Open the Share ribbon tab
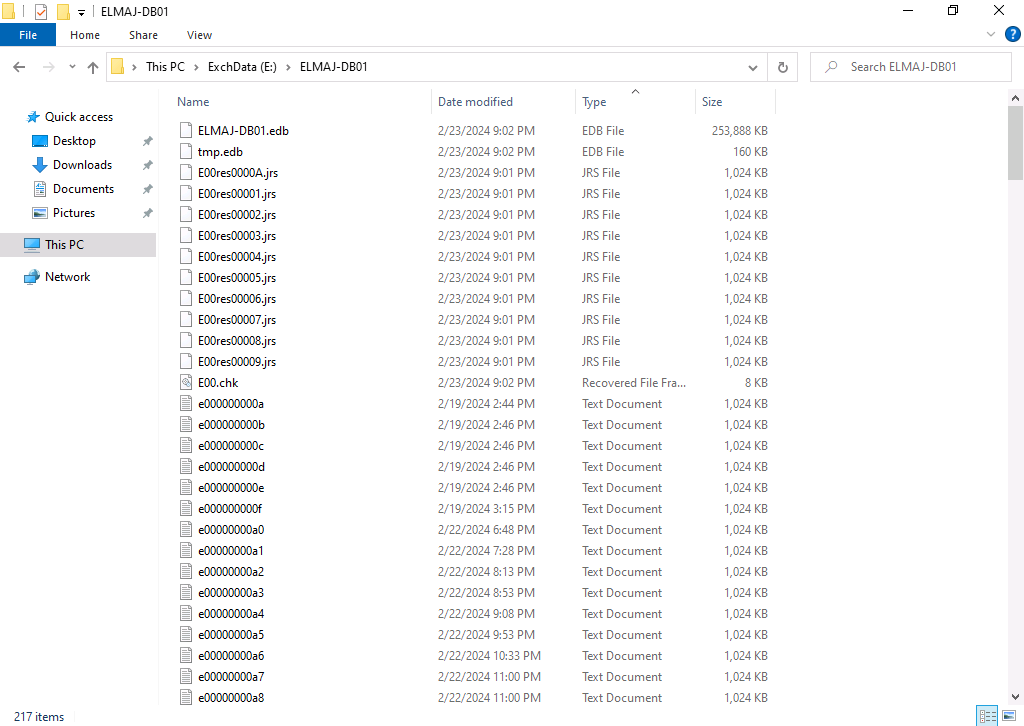 [x=143, y=34]
